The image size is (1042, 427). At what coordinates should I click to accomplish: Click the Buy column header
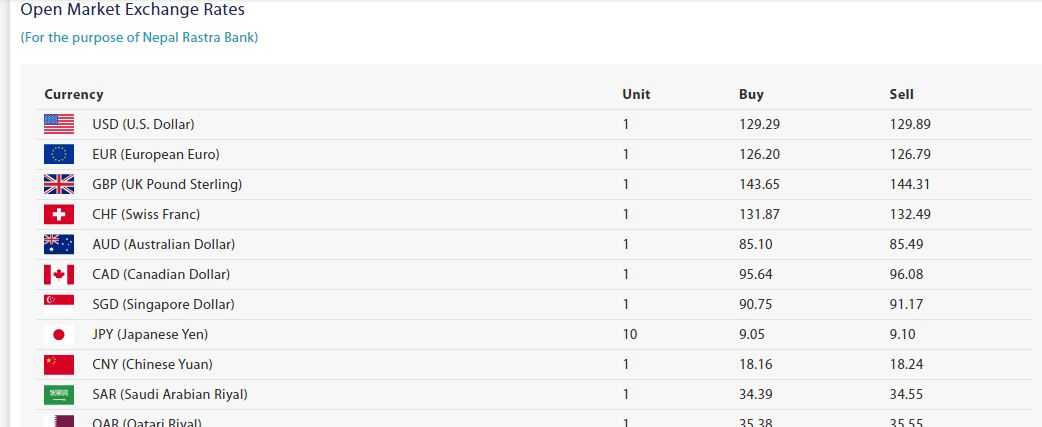pyautogui.click(x=751, y=94)
